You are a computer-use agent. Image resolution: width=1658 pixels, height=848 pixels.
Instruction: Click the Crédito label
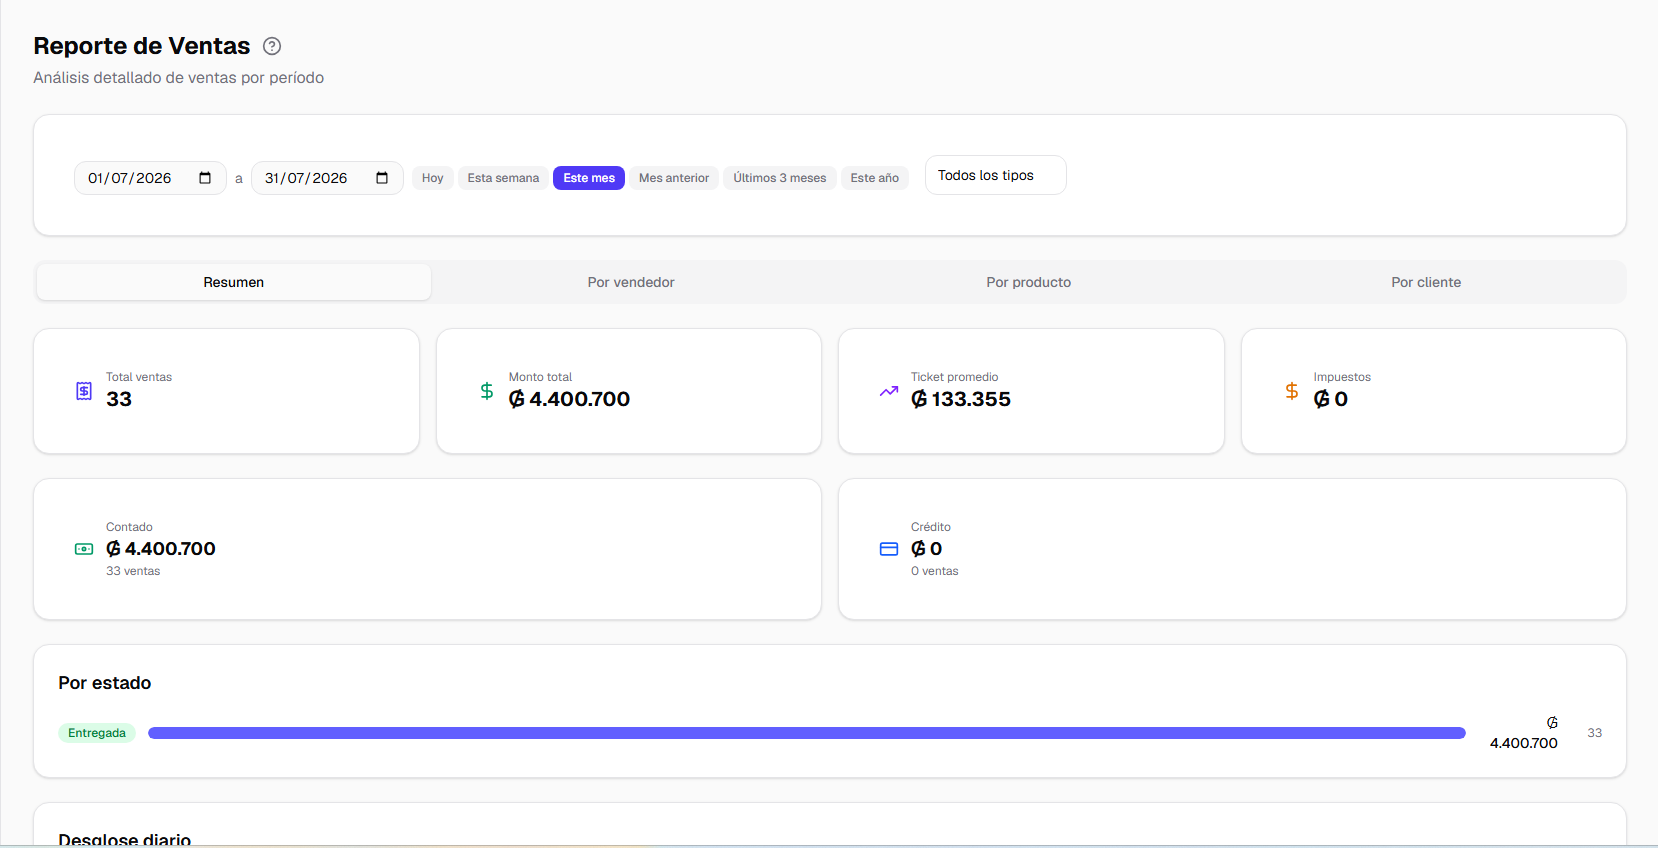[x=931, y=527]
